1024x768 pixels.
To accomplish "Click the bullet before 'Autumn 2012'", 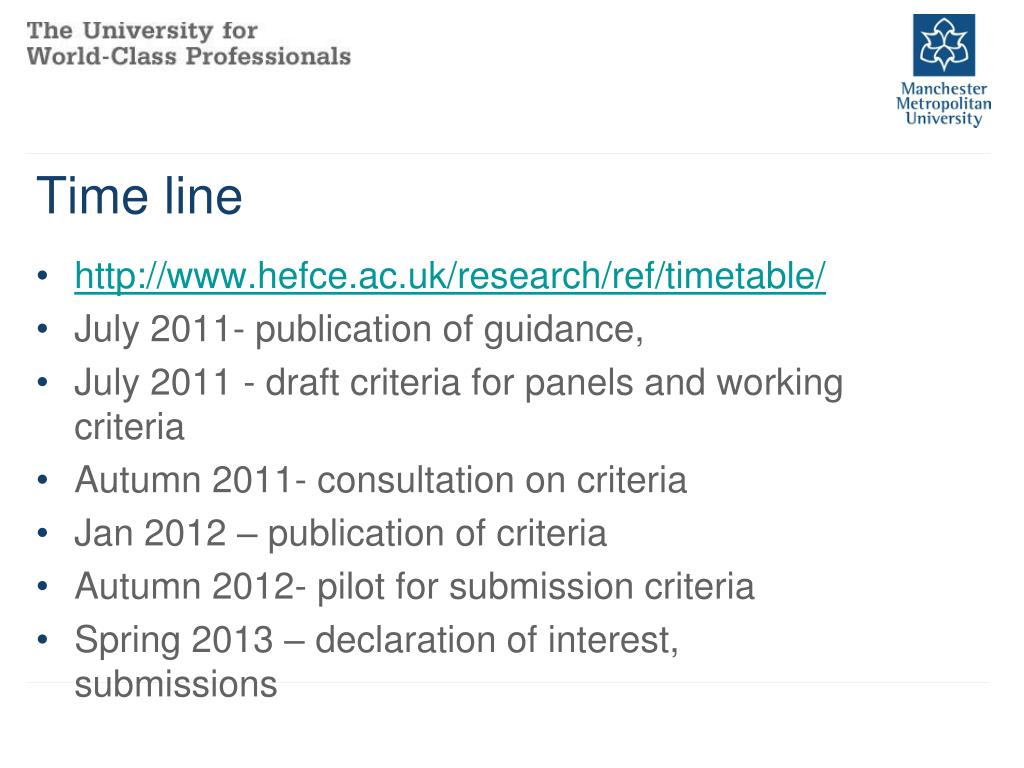I will [43, 585].
